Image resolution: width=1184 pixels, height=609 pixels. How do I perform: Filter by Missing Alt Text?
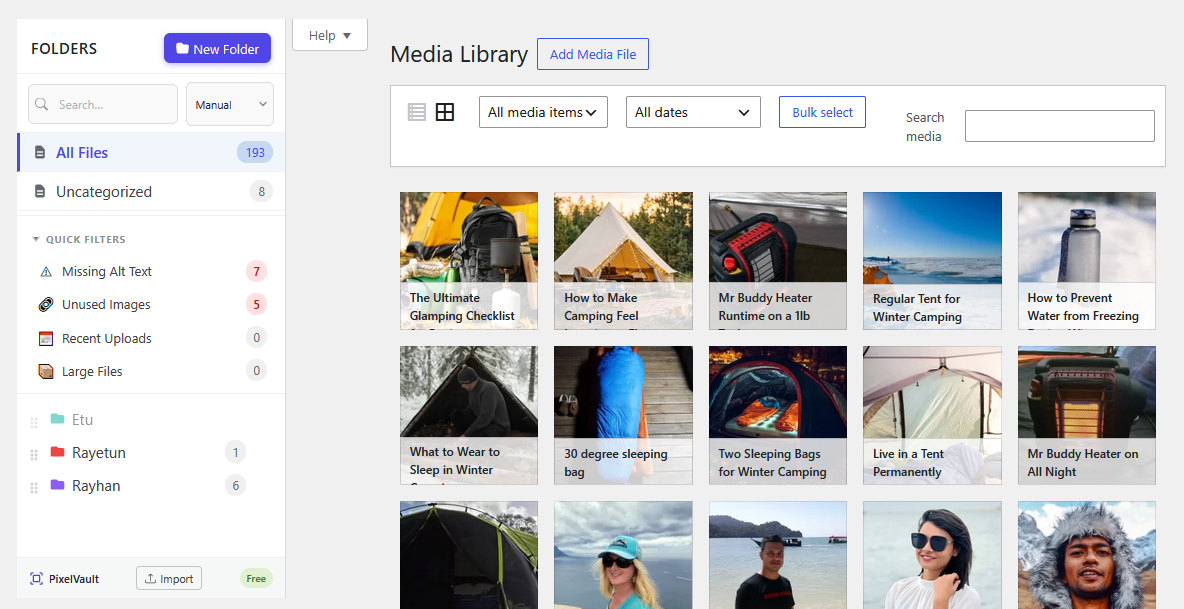click(x=151, y=272)
